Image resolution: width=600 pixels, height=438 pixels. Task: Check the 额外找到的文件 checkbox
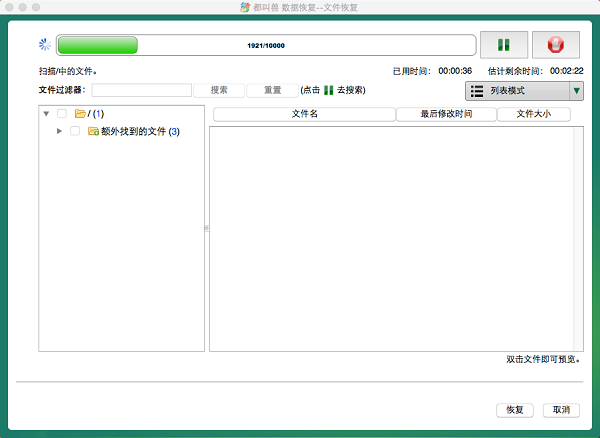pos(75,131)
